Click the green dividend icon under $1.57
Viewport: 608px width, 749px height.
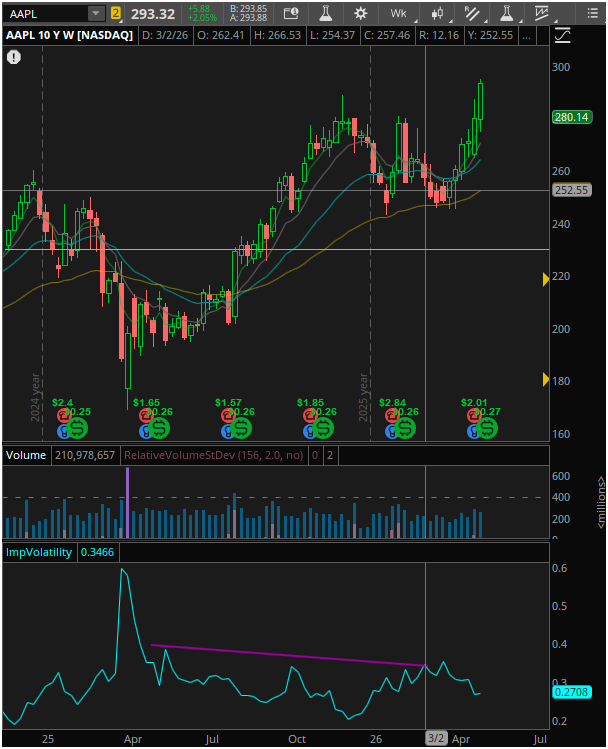coord(242,428)
